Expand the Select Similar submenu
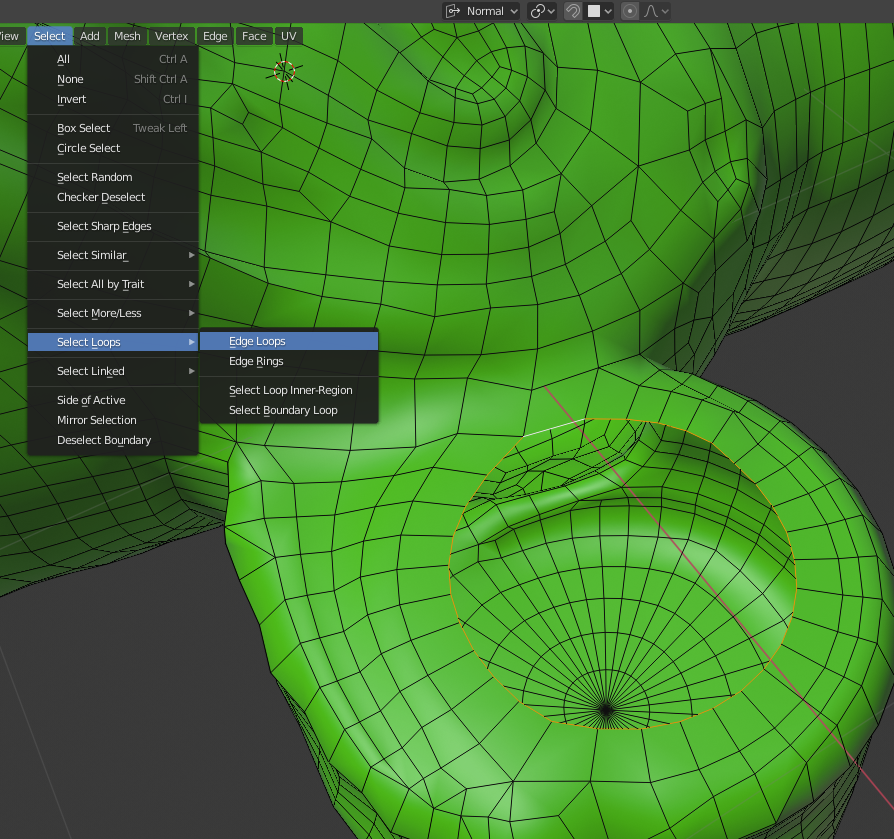Viewport: 894px width, 839px height. point(113,255)
